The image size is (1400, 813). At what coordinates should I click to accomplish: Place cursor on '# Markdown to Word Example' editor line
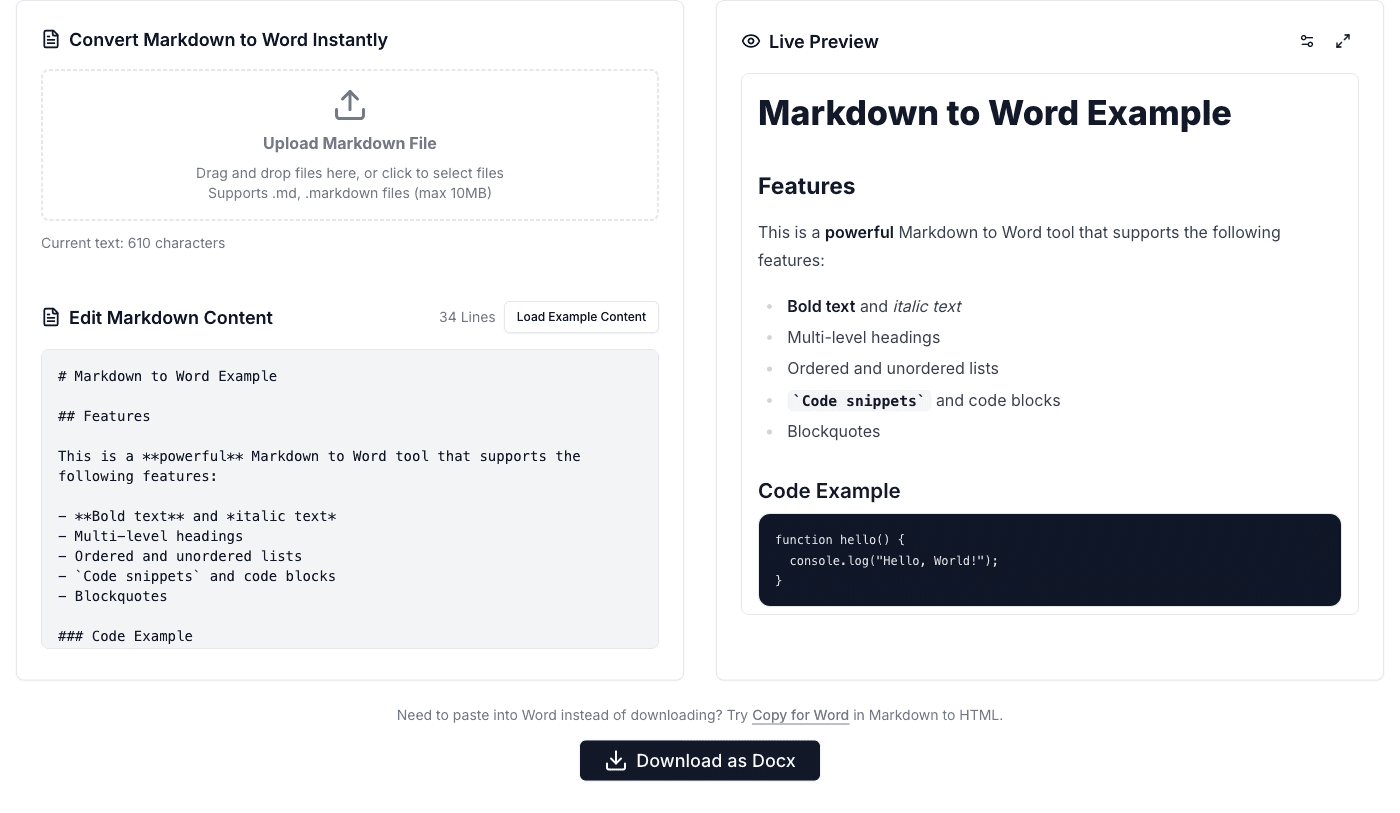[168, 376]
